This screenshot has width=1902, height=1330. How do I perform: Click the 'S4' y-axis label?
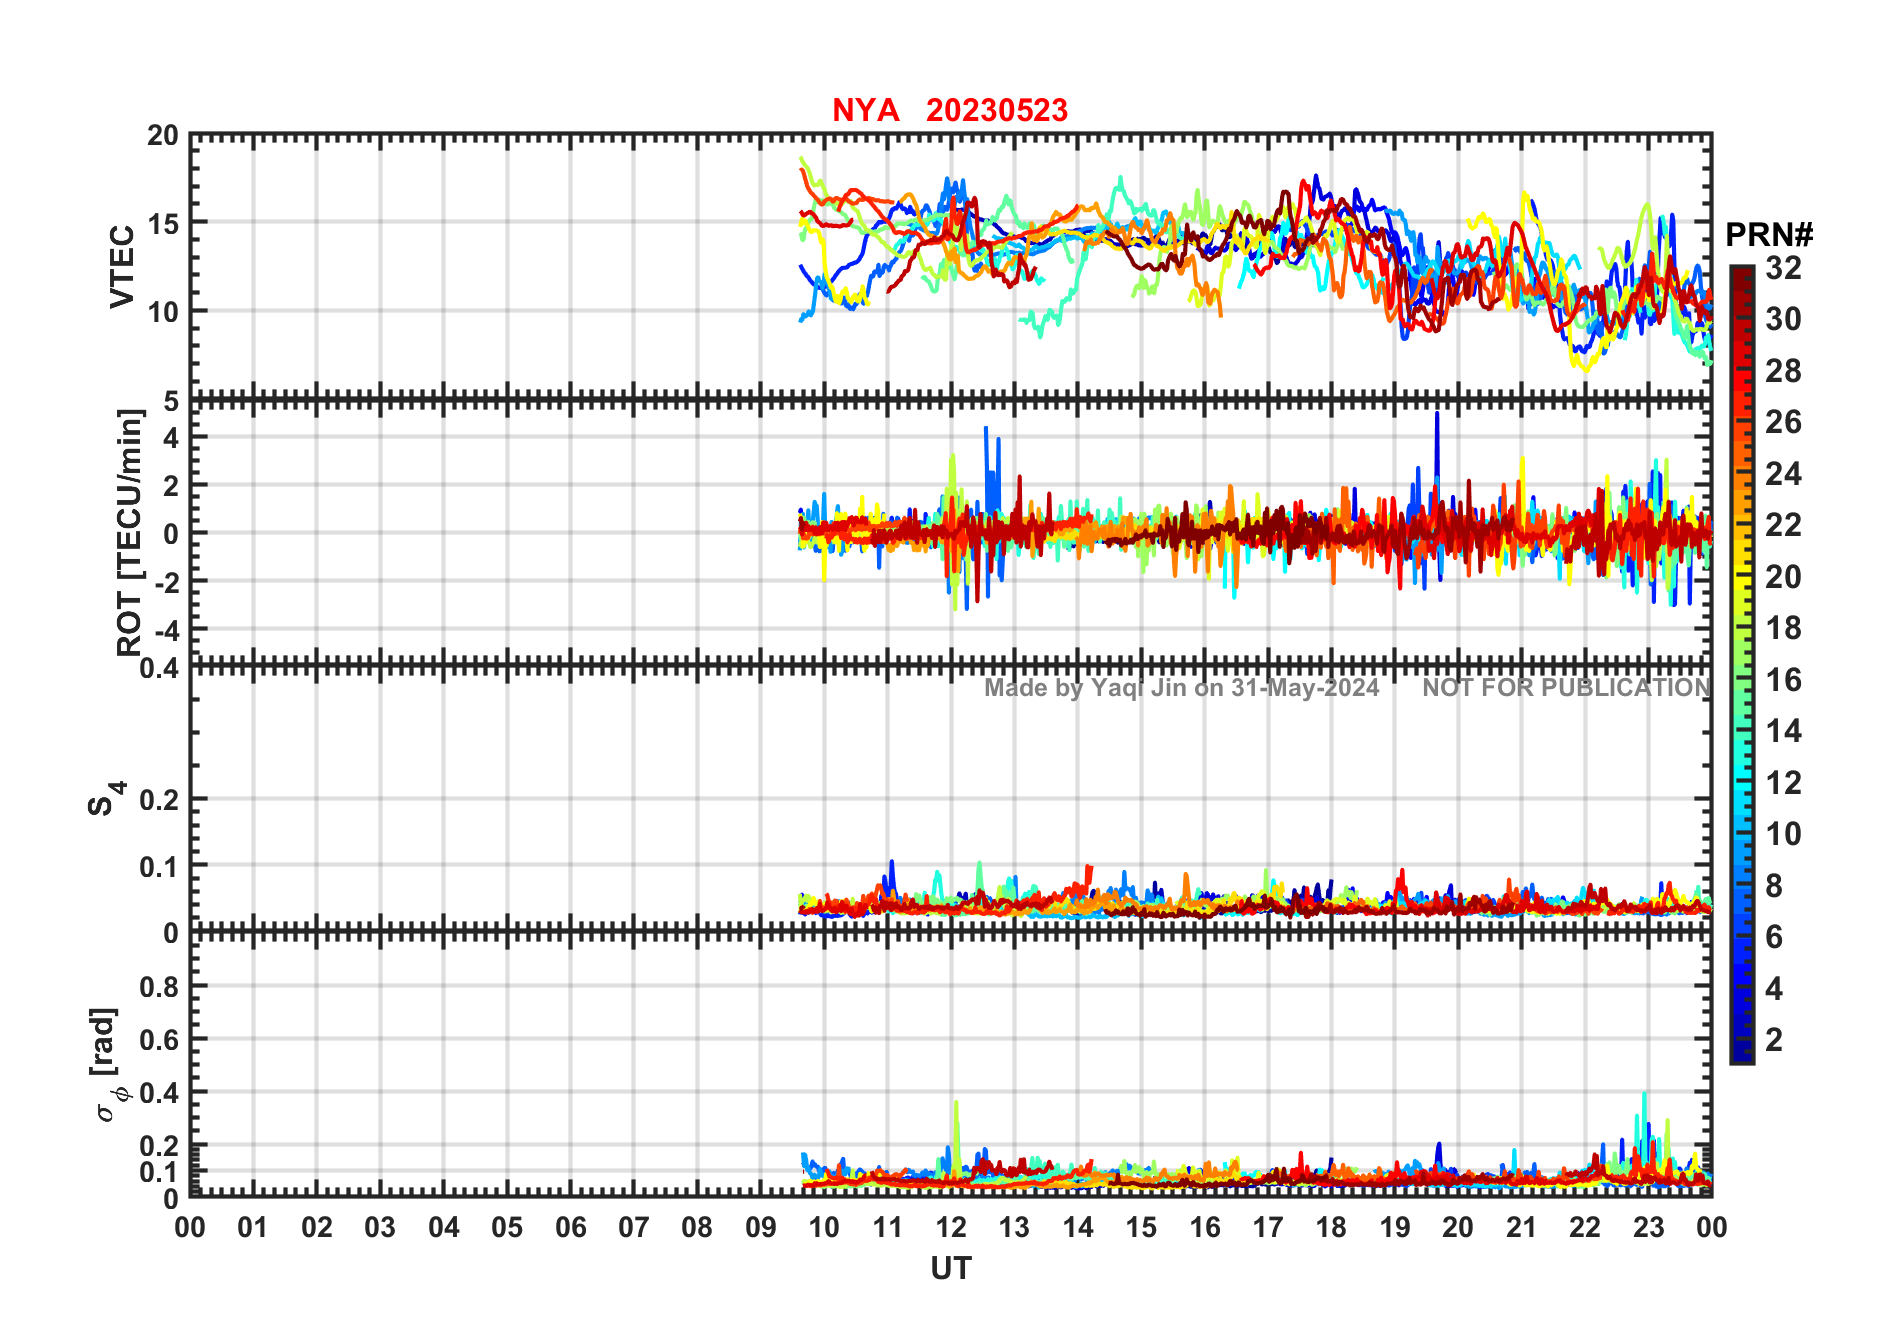pos(106,799)
